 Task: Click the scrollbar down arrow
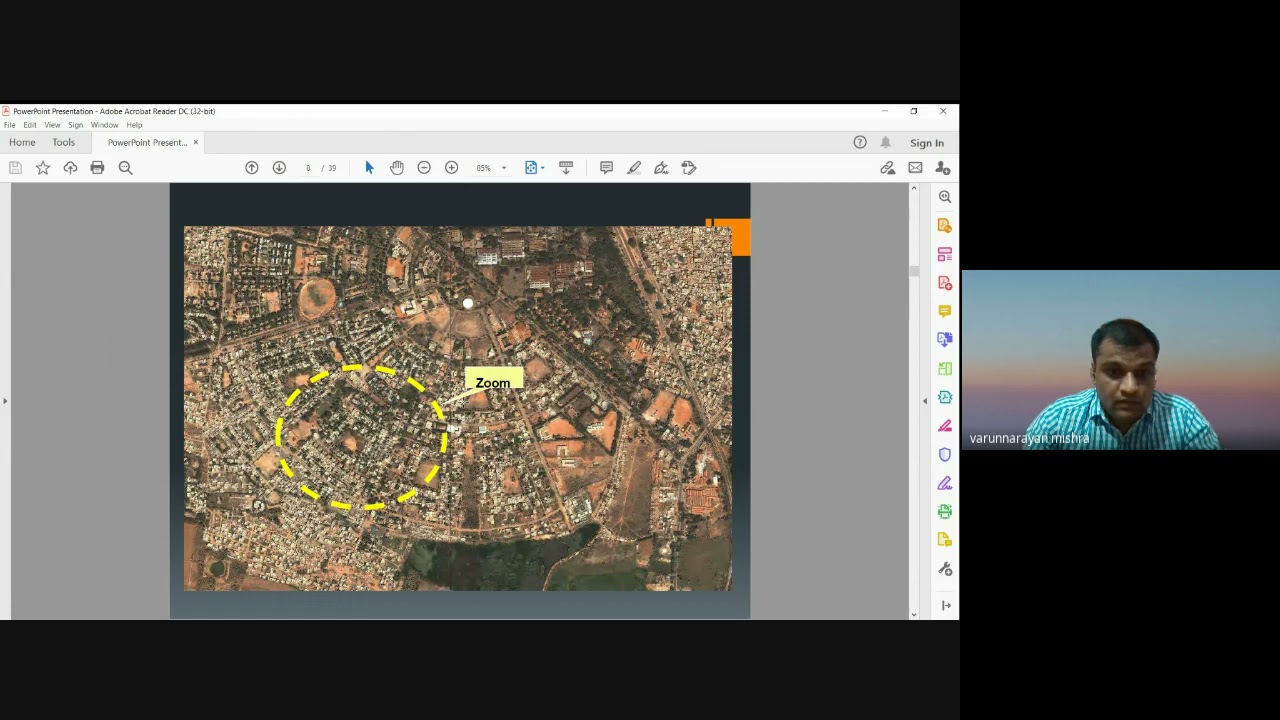click(913, 614)
